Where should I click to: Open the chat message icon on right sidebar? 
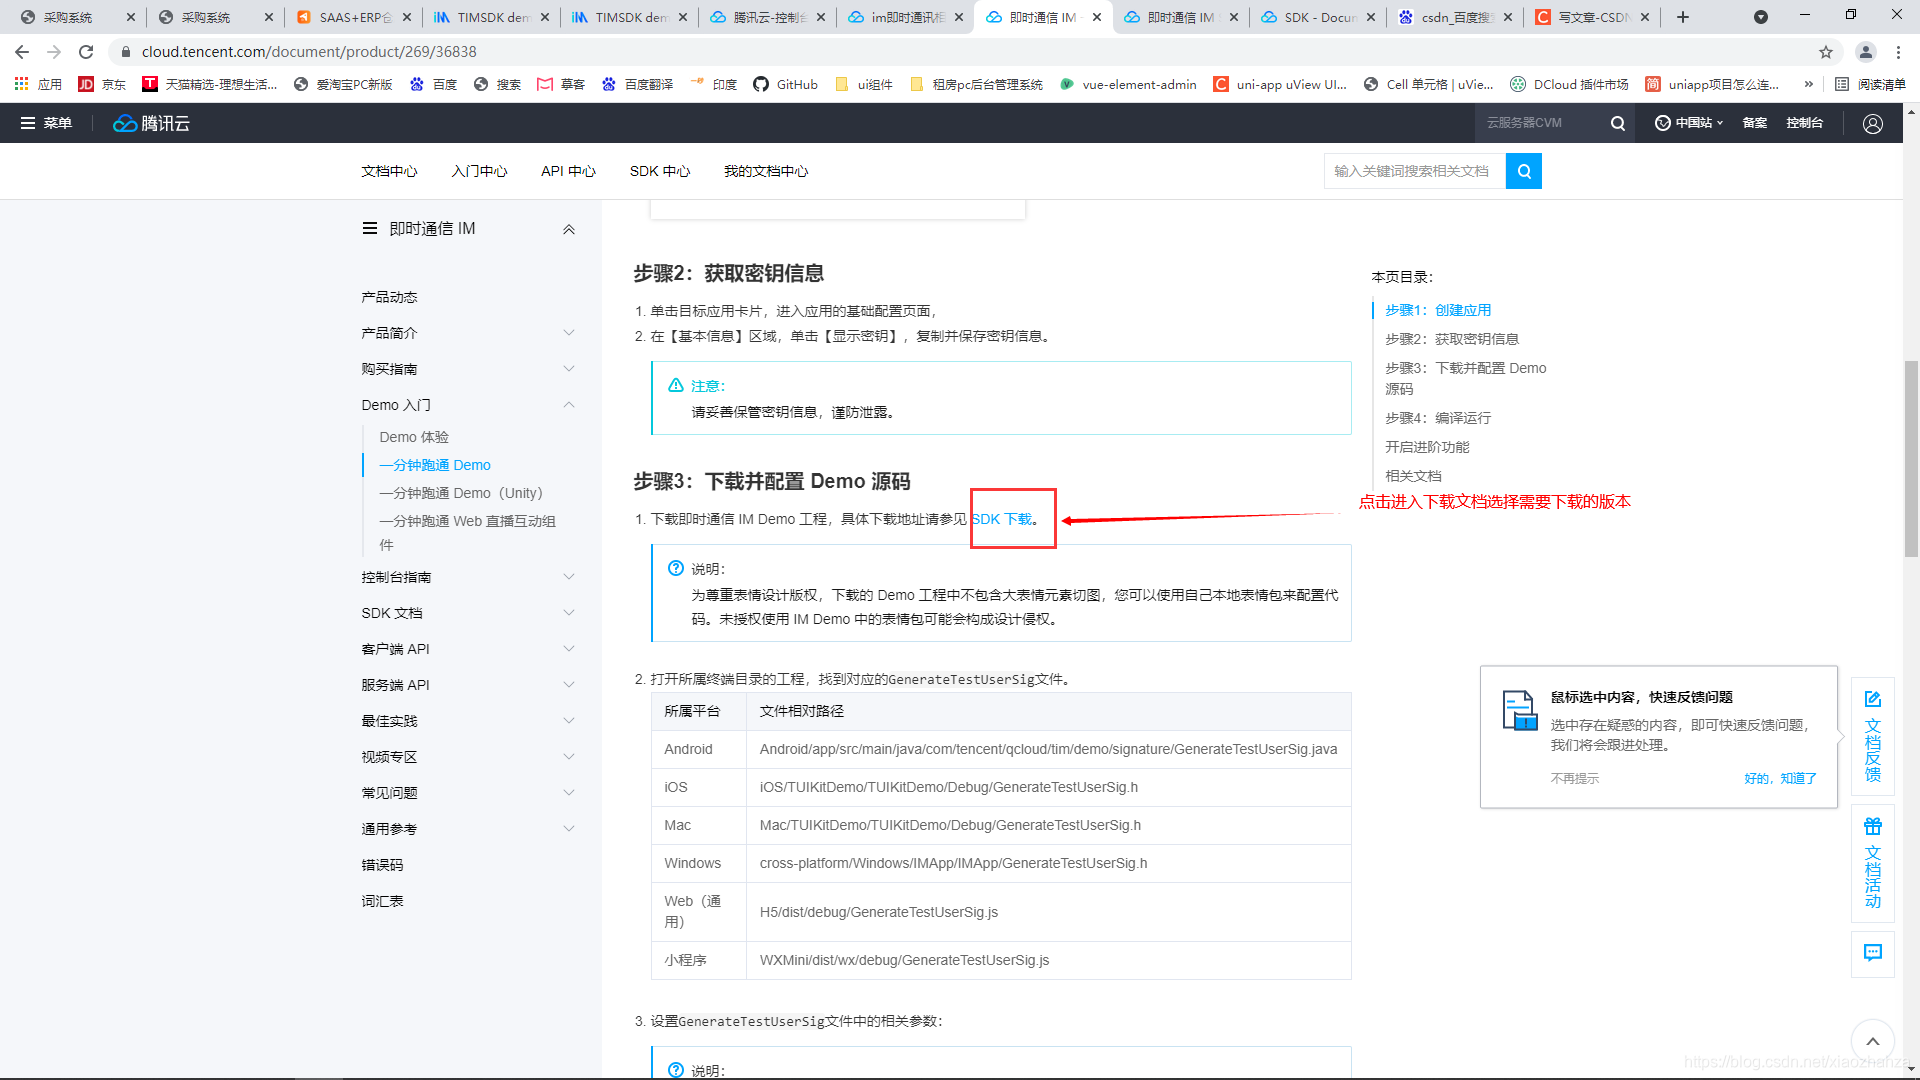(1872, 952)
